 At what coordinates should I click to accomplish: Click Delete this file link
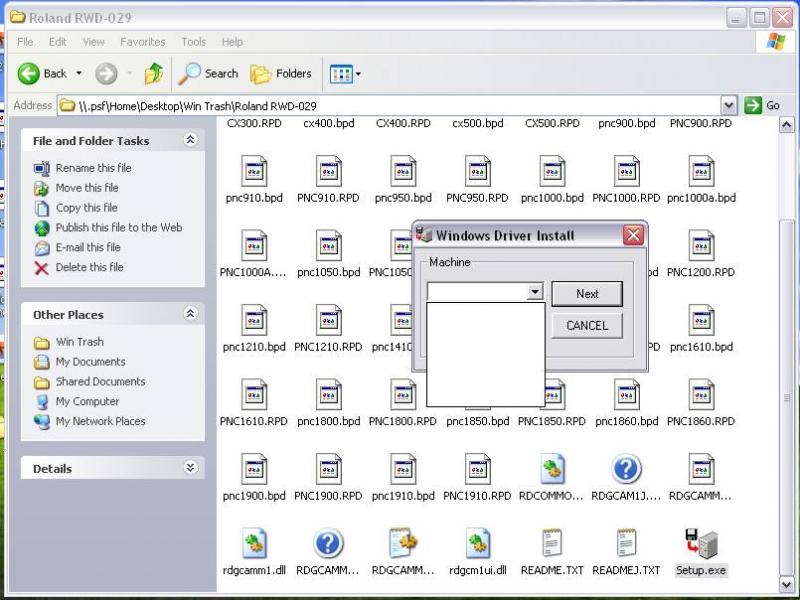coord(89,267)
